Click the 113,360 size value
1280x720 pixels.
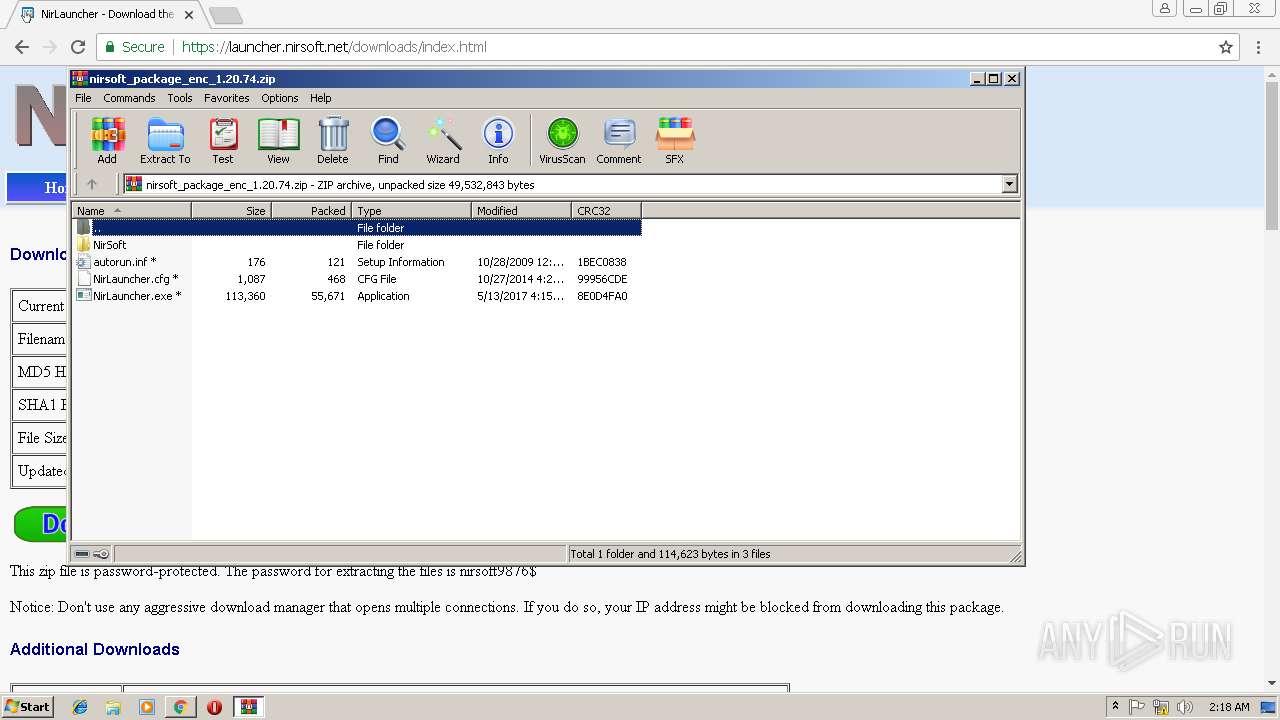coord(245,296)
